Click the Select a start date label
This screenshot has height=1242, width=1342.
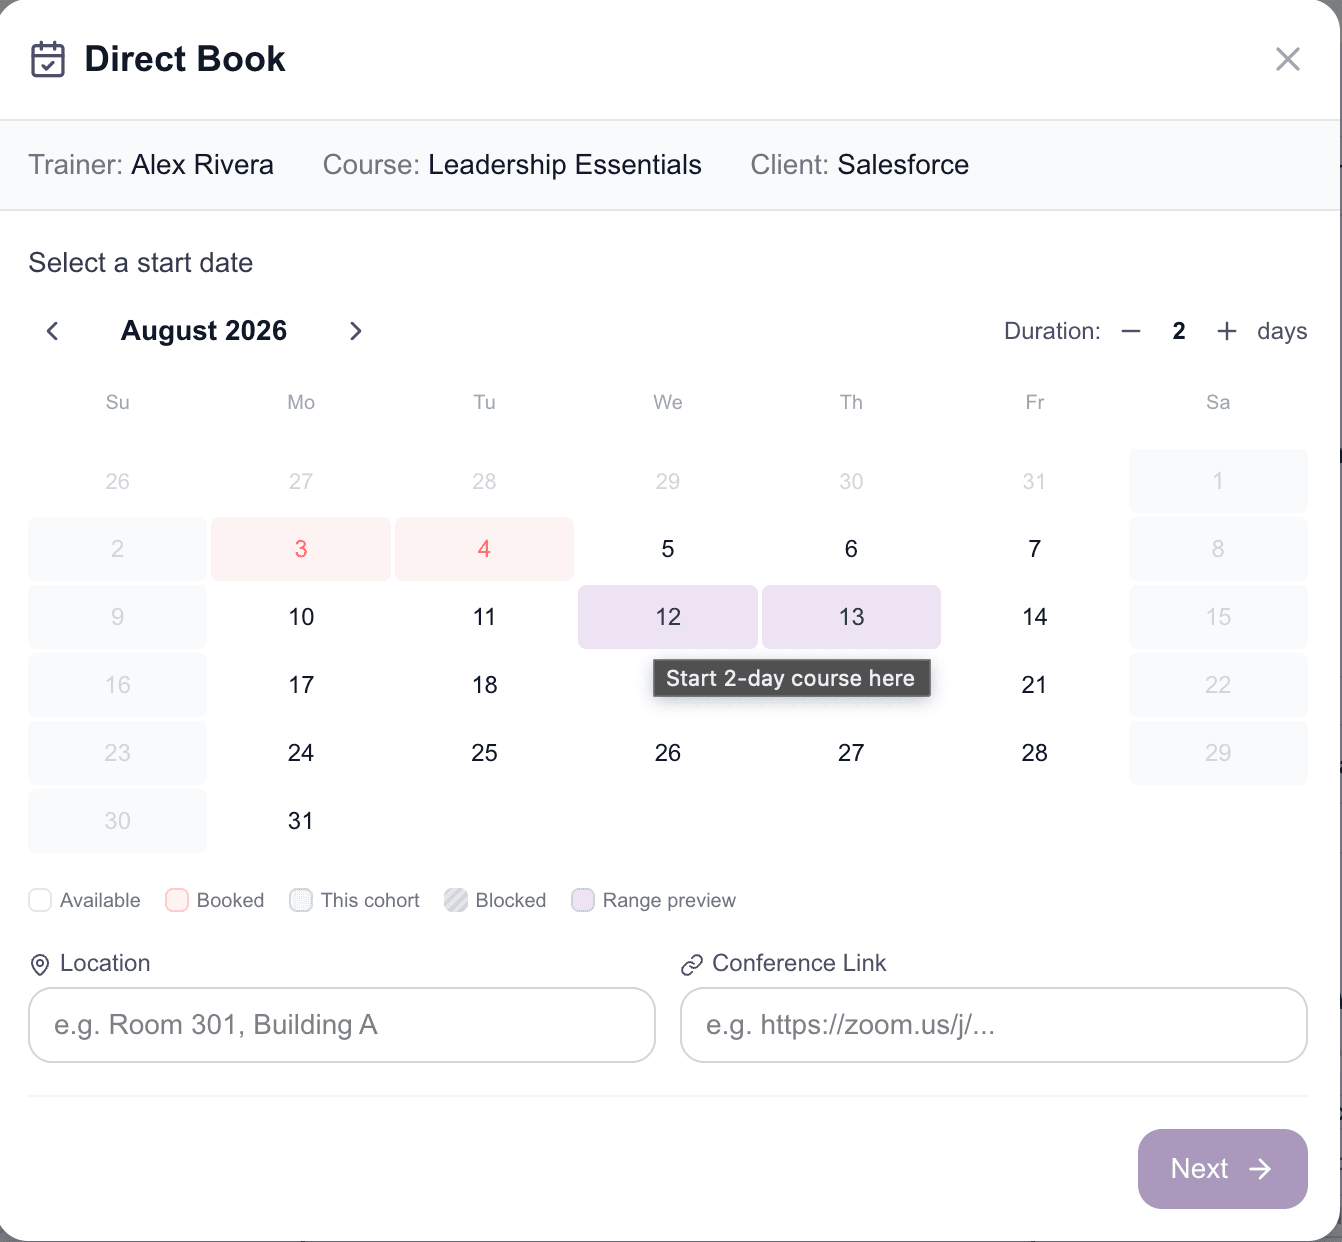pos(141,263)
